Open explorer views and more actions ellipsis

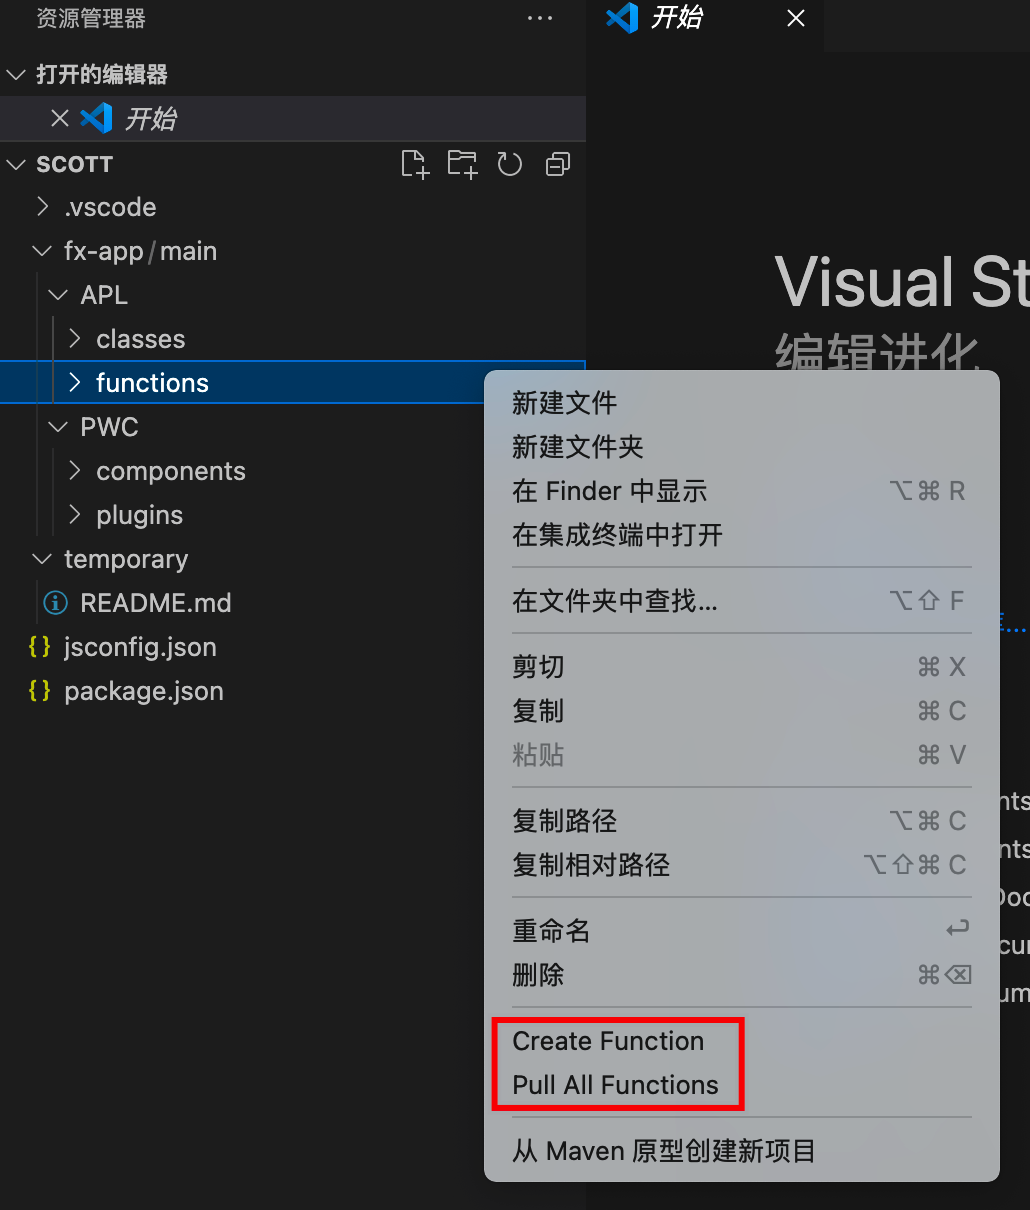(540, 19)
